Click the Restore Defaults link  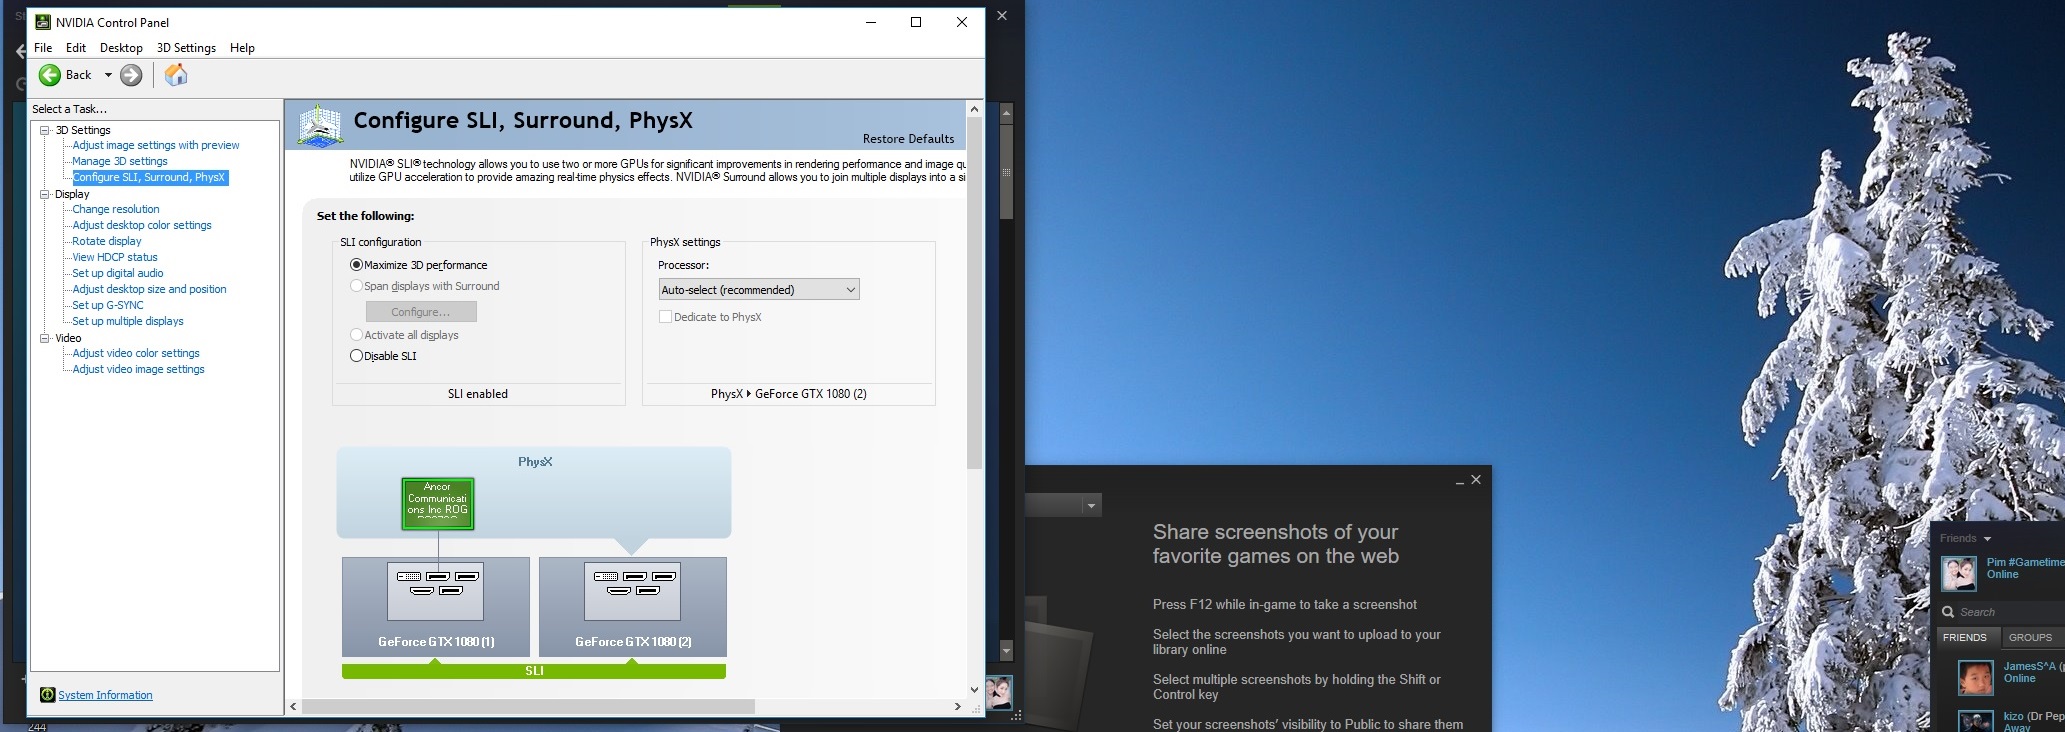point(908,139)
